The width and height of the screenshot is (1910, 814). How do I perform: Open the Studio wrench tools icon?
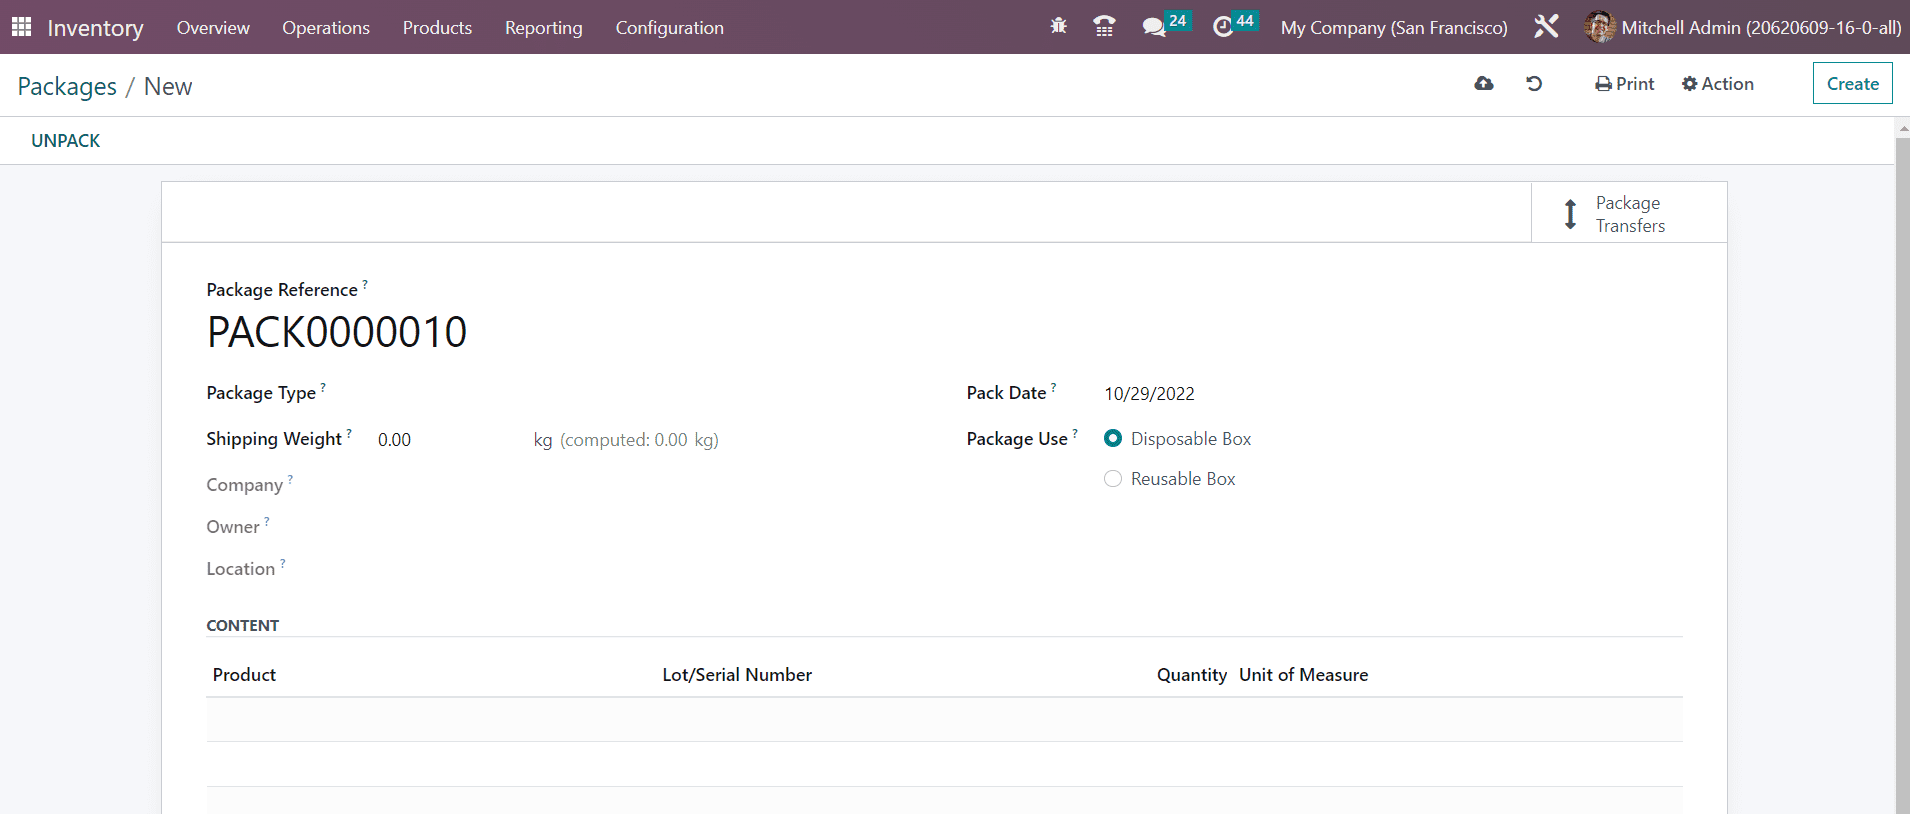coord(1546,27)
